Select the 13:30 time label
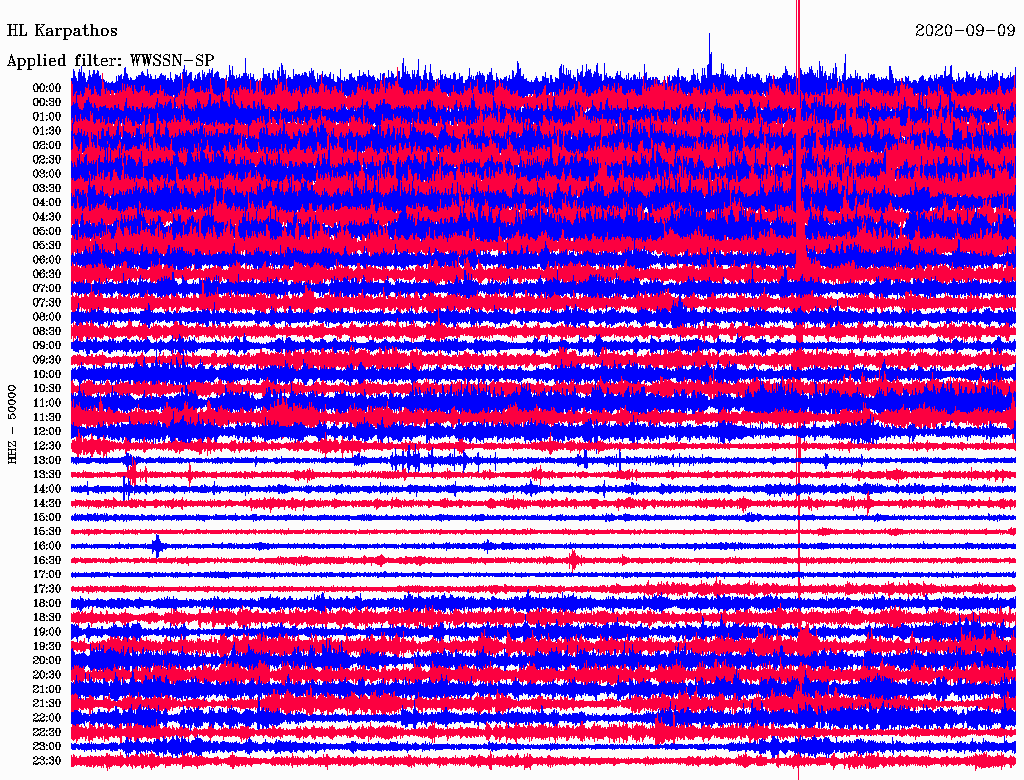The height and width of the screenshot is (780, 1024). [x=47, y=475]
